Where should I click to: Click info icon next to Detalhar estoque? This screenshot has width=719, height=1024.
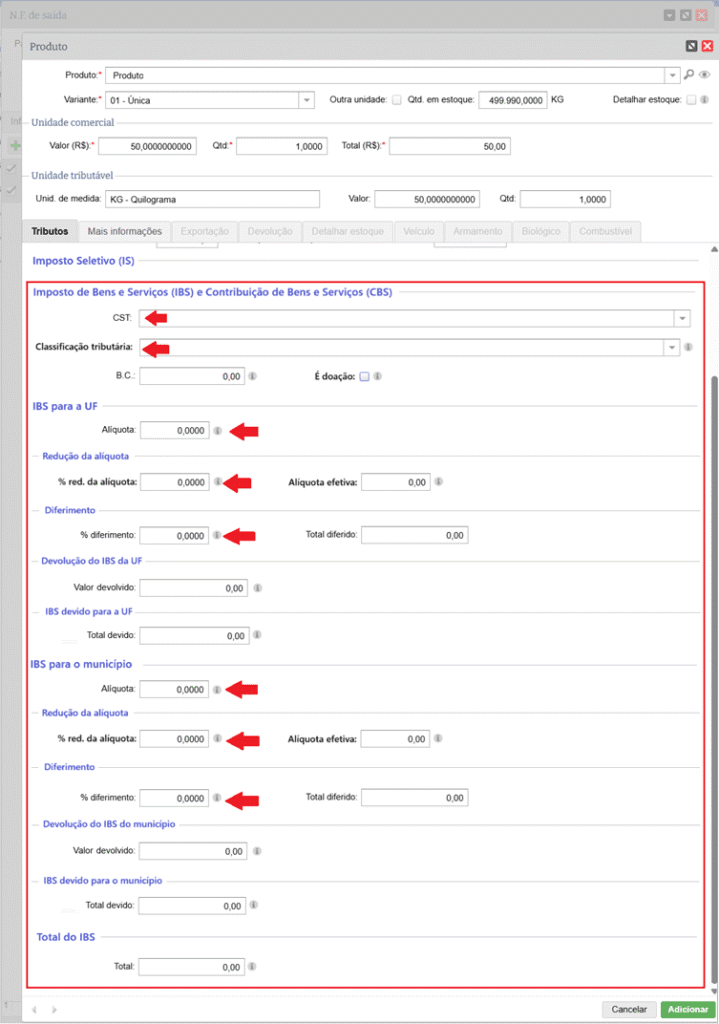[705, 100]
